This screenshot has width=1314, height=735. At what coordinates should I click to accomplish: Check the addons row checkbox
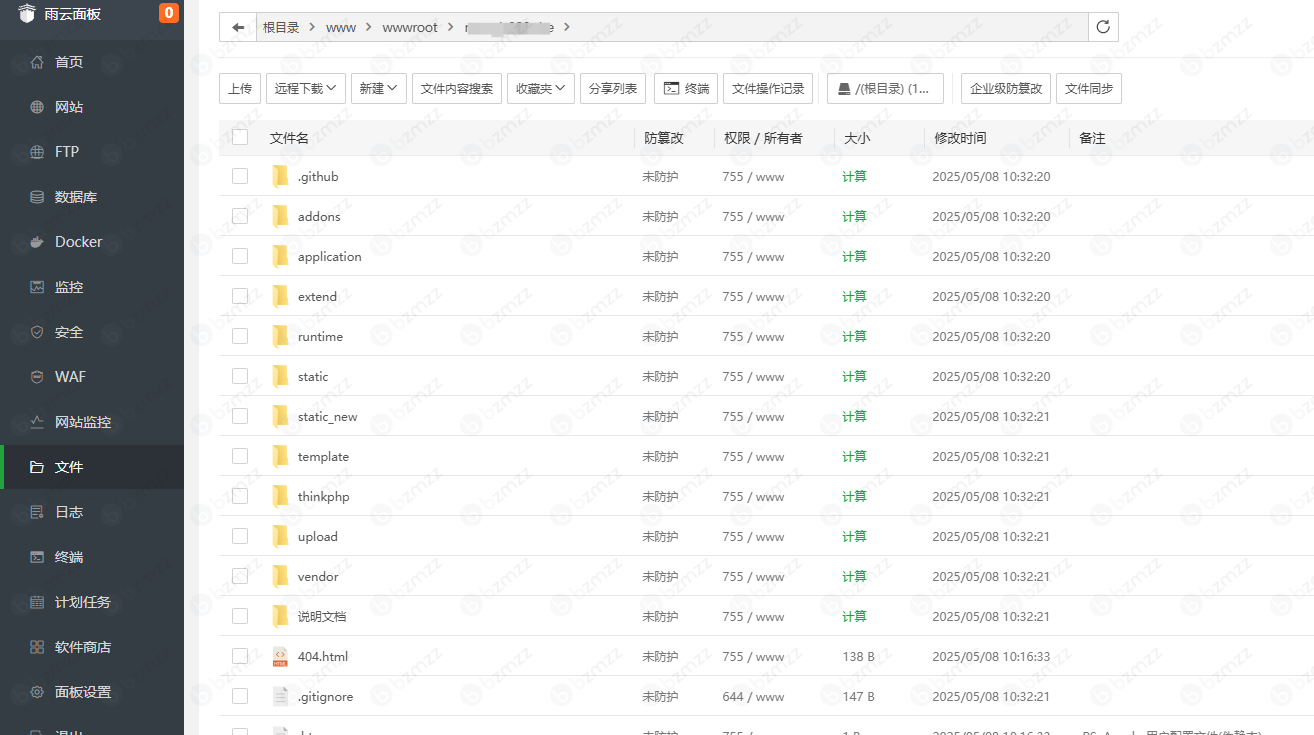click(x=240, y=216)
